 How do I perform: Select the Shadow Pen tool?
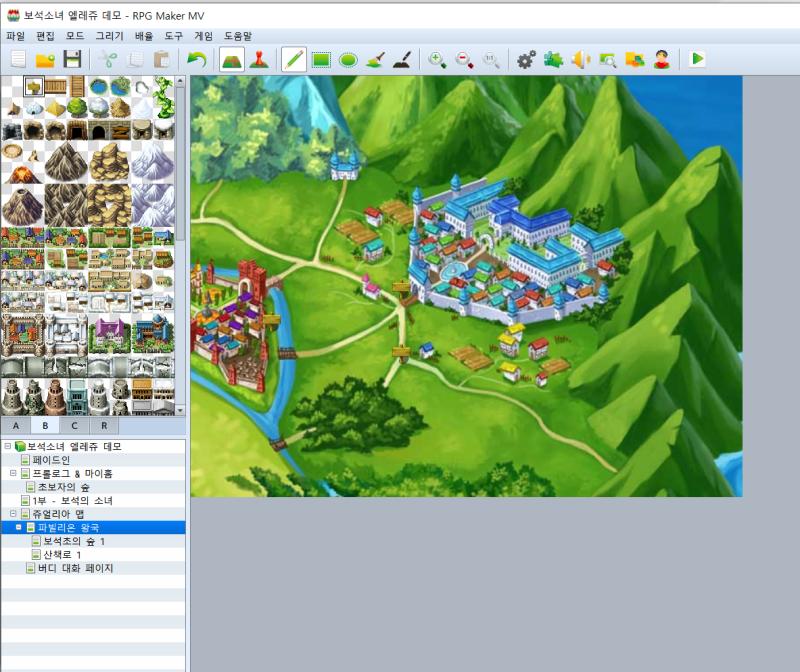pos(403,59)
